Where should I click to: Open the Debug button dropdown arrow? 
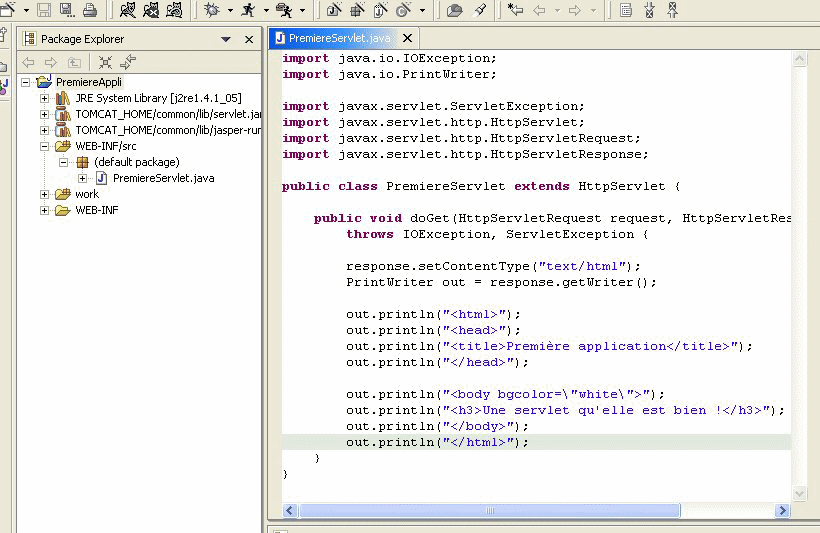[x=229, y=11]
